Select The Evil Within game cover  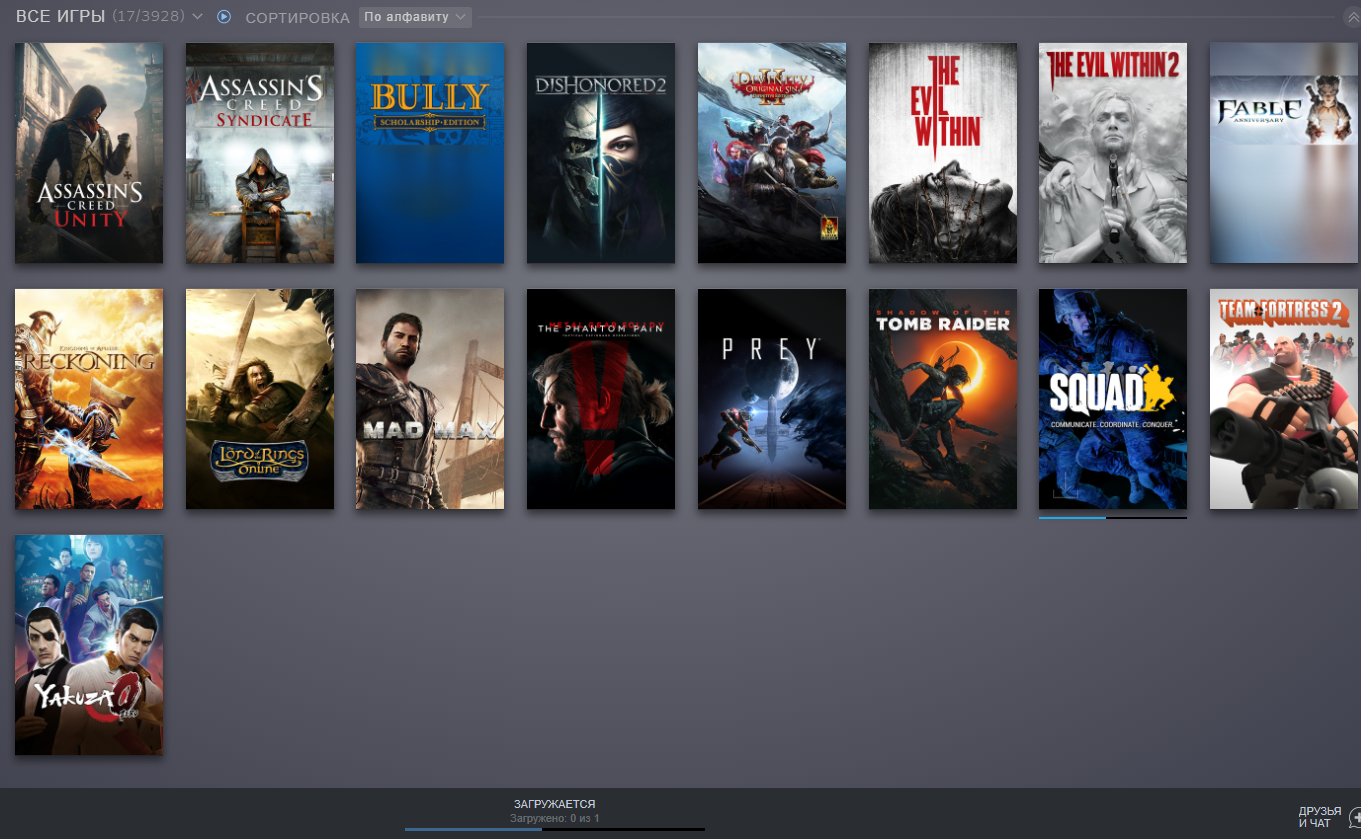943,153
